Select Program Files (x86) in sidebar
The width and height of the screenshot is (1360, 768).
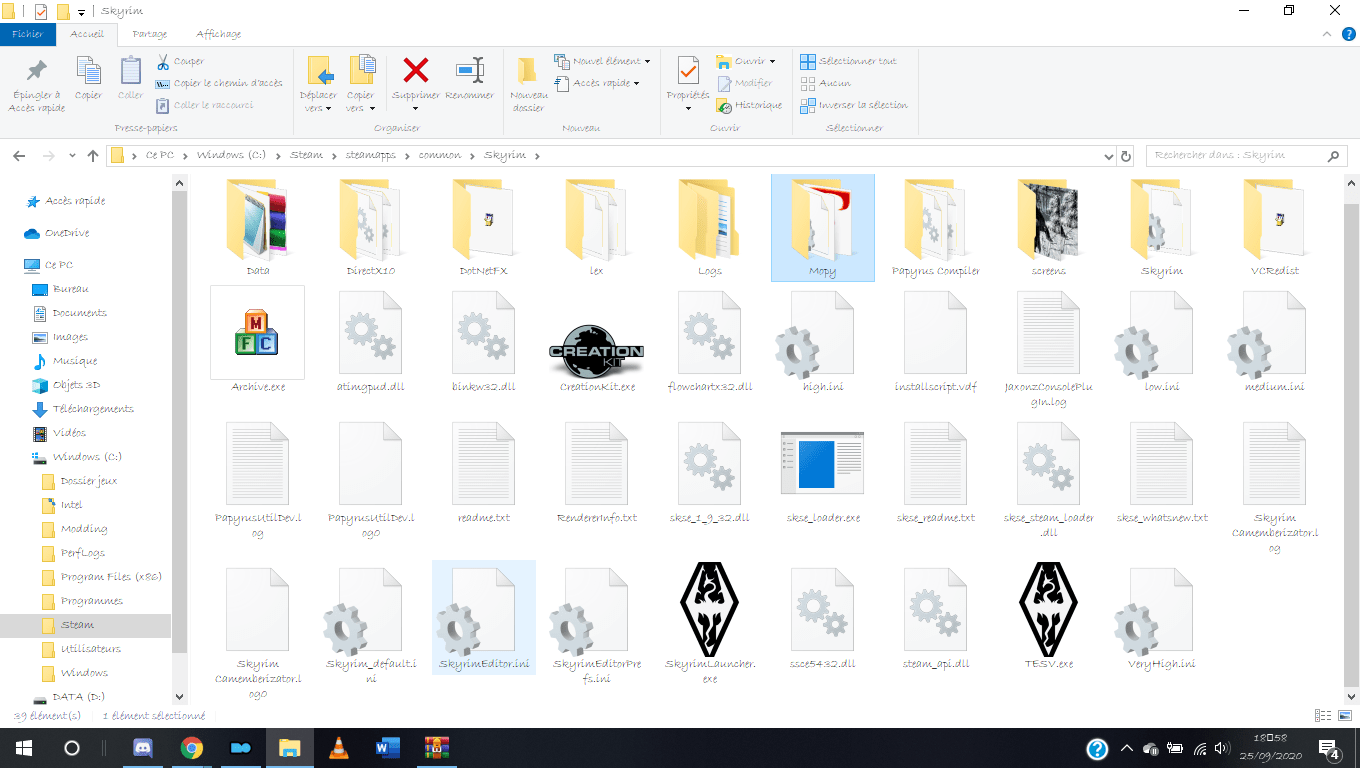tap(101, 577)
